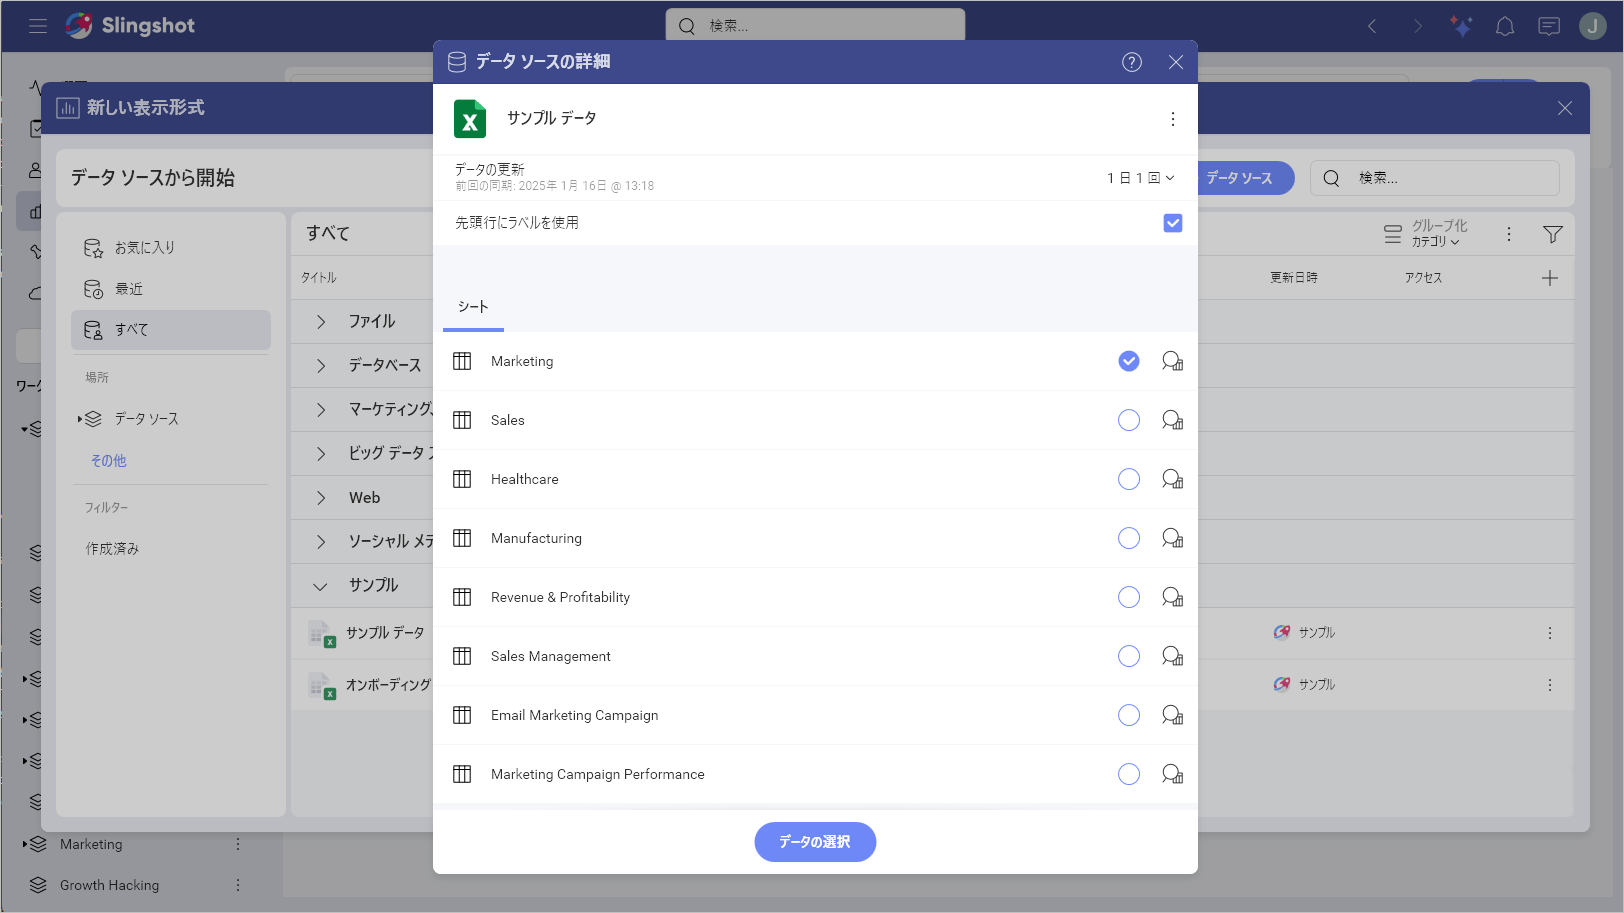Viewport: 1624px width, 913px height.
Task: Close the 新しい表示形式 window
Action: click(x=1565, y=108)
